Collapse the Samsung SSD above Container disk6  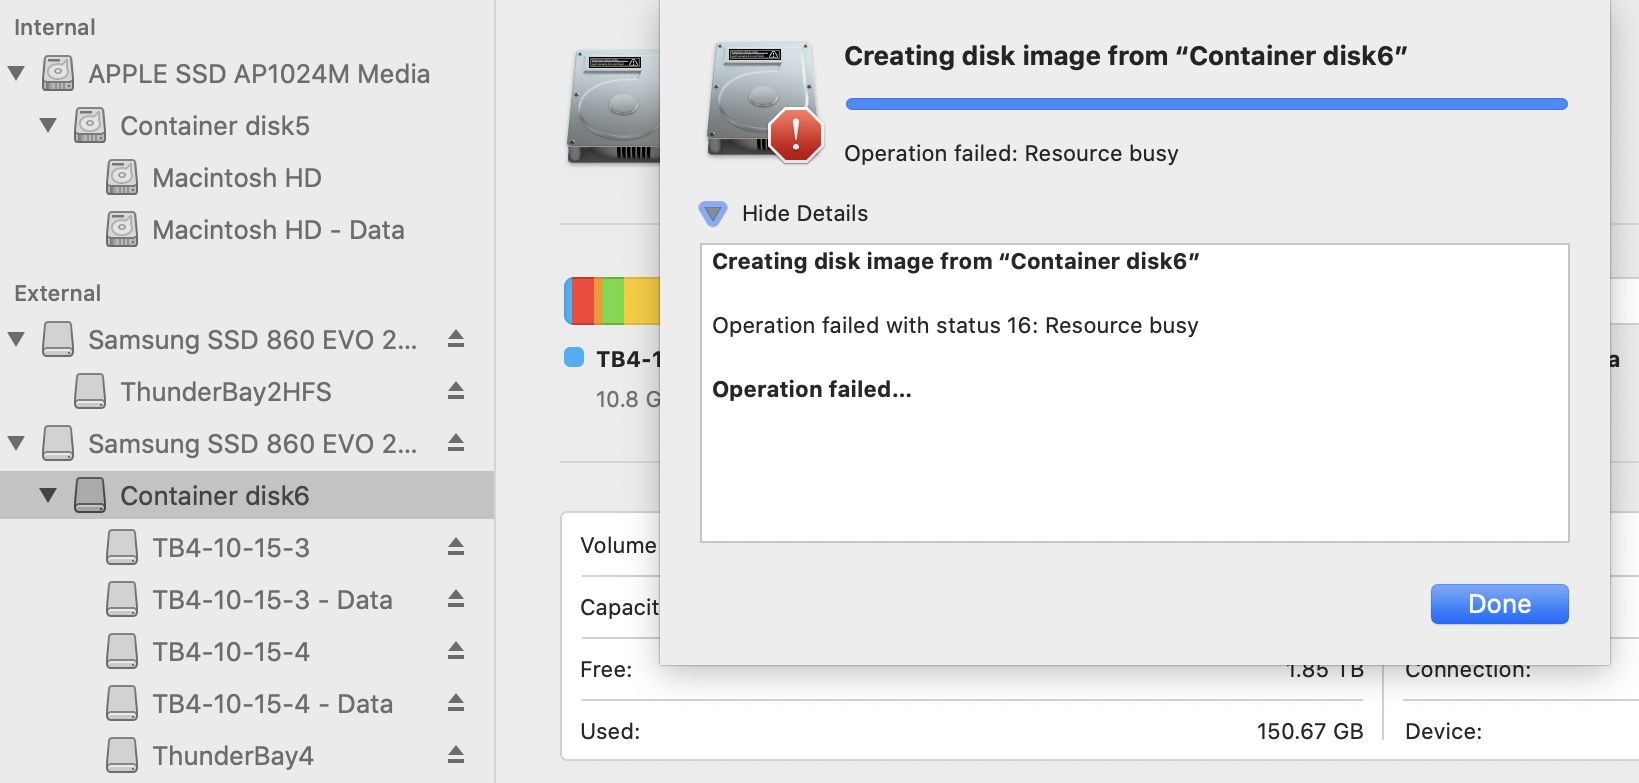tap(16, 443)
